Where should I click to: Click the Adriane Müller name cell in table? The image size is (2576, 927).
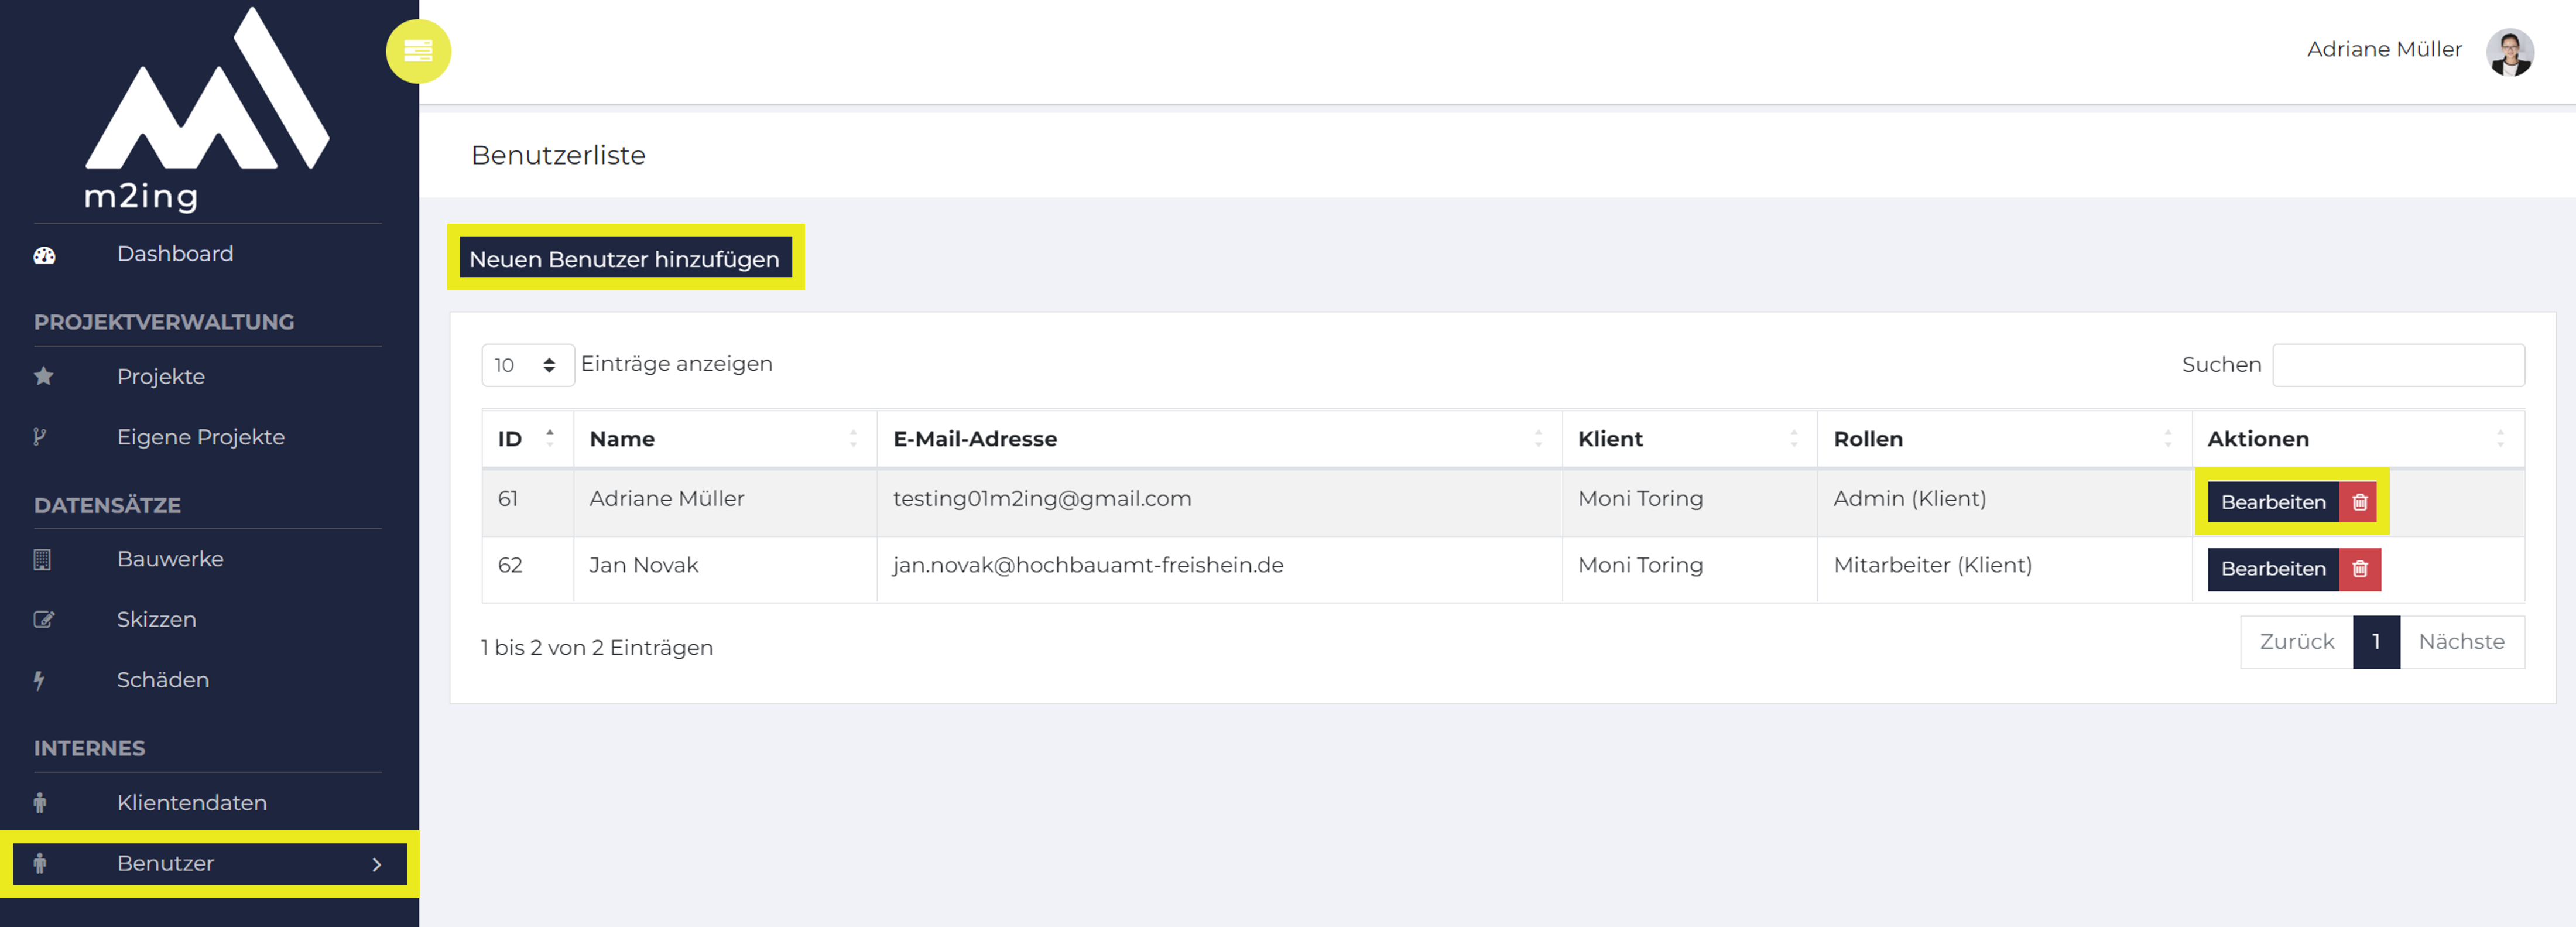725,502
